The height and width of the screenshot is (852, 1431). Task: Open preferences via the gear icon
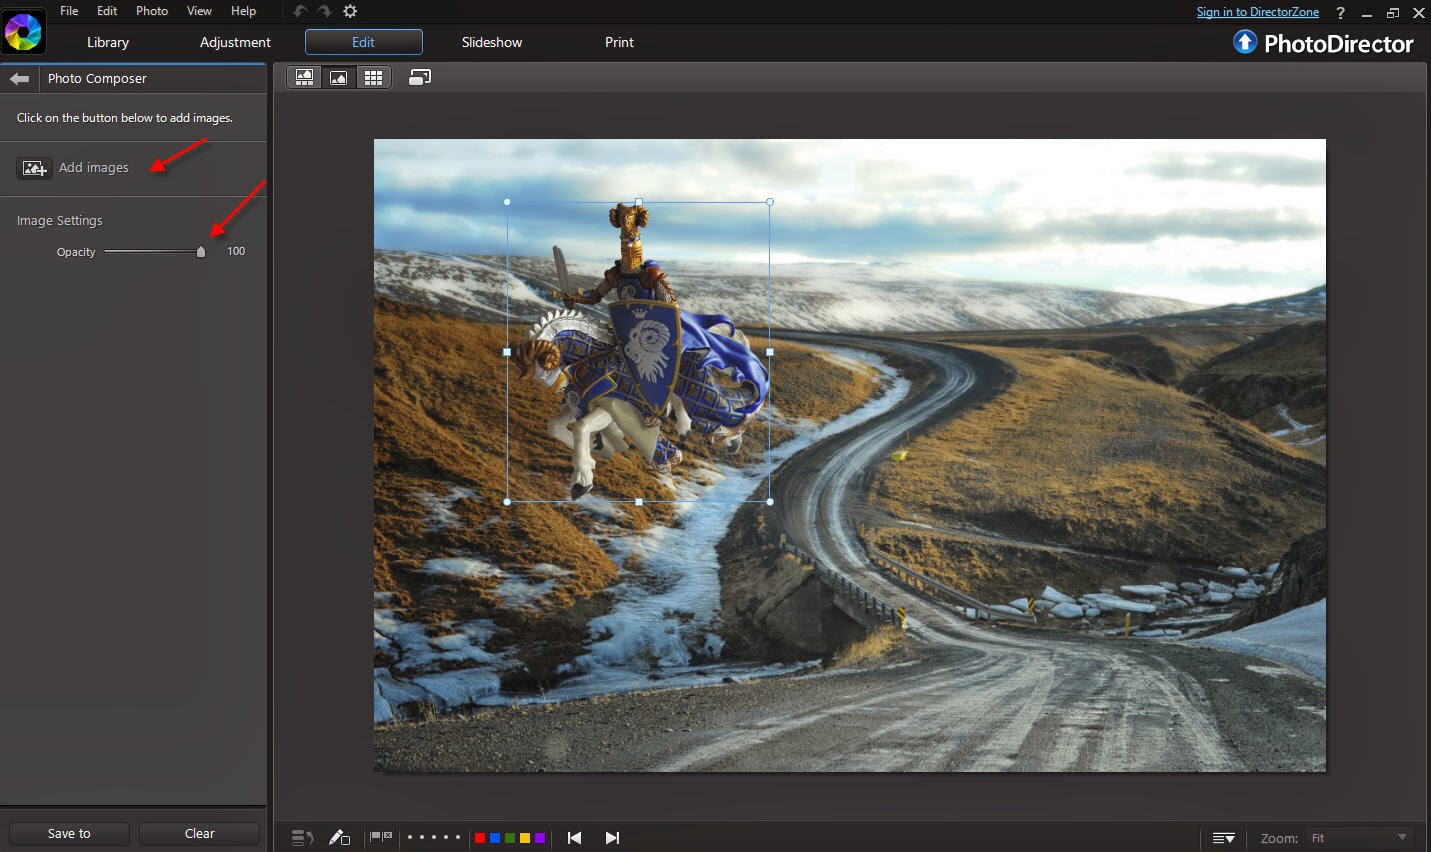[x=350, y=11]
